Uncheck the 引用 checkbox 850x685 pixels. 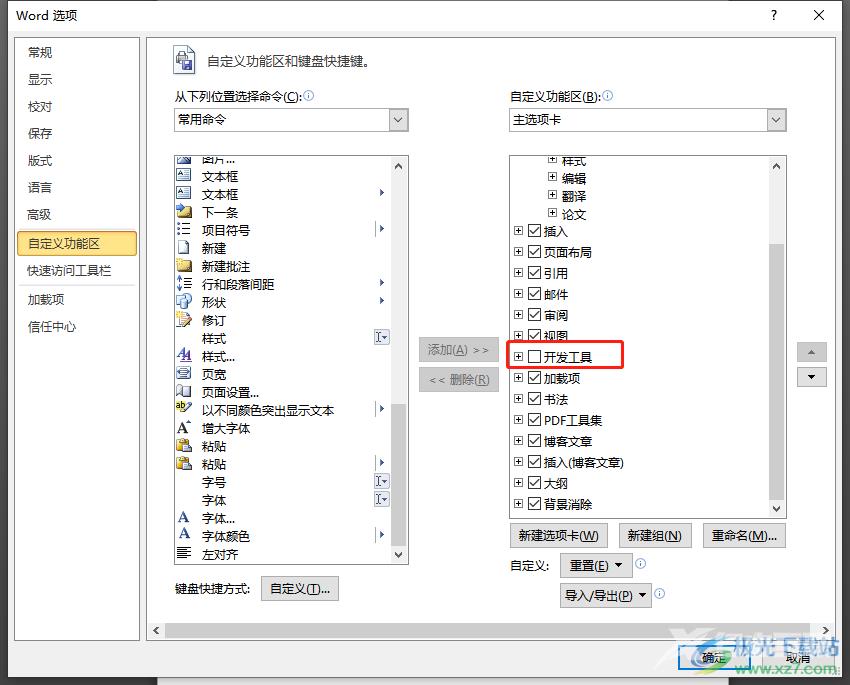tap(535, 272)
